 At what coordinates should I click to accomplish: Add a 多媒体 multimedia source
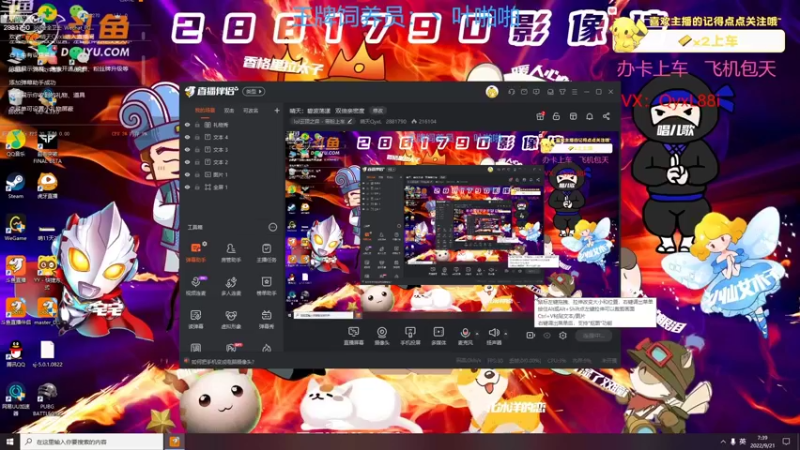(x=439, y=336)
